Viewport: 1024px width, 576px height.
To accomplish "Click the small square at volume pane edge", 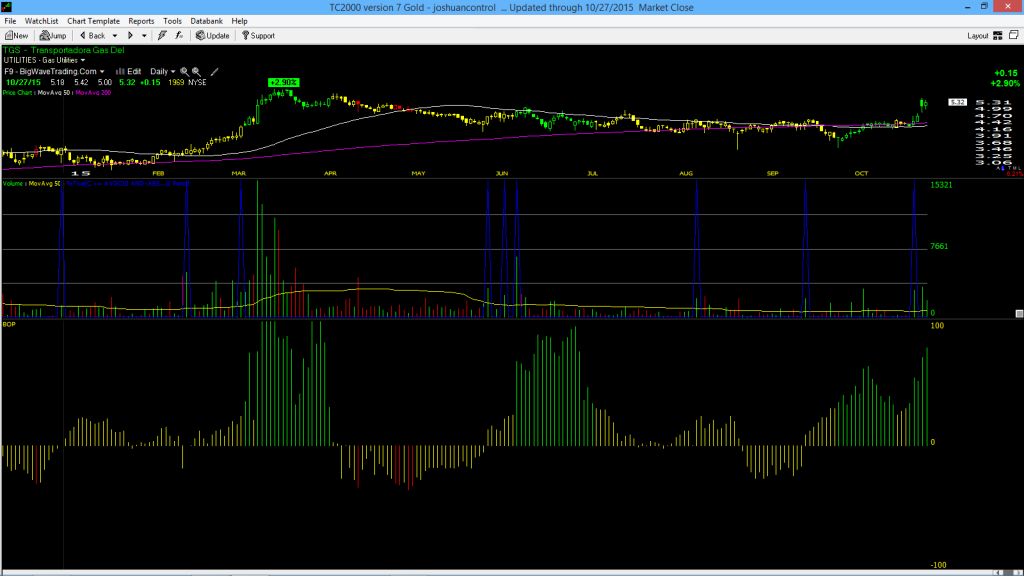I will pos(1019,313).
